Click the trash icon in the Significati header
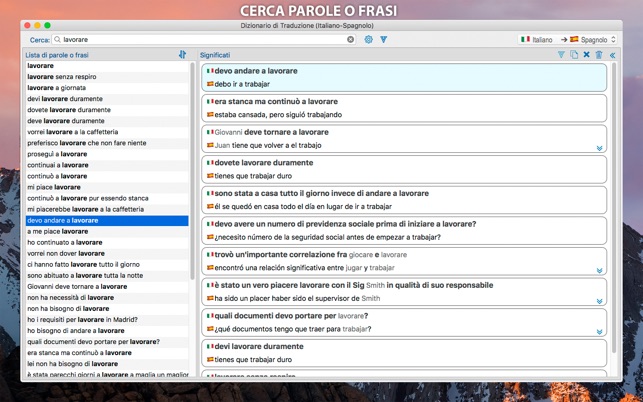The image size is (643, 402). point(600,54)
